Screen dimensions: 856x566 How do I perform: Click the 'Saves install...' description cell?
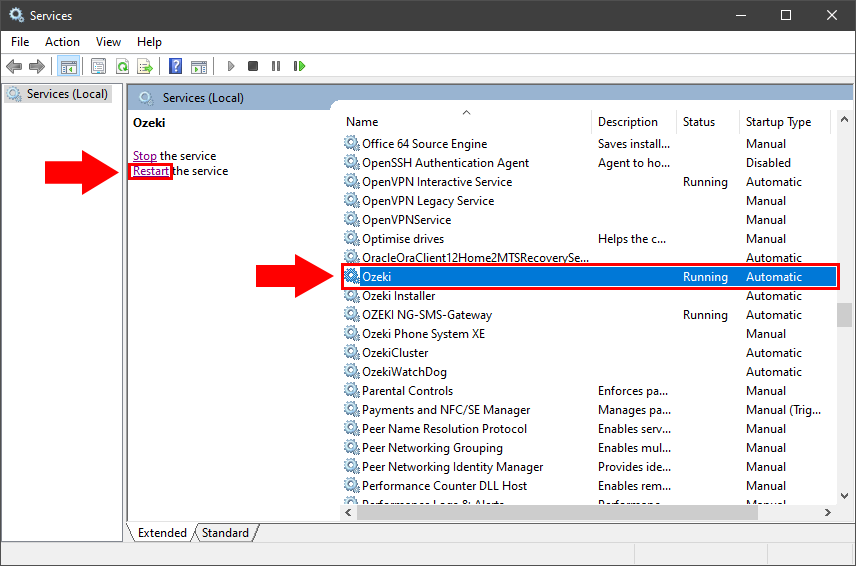(634, 144)
